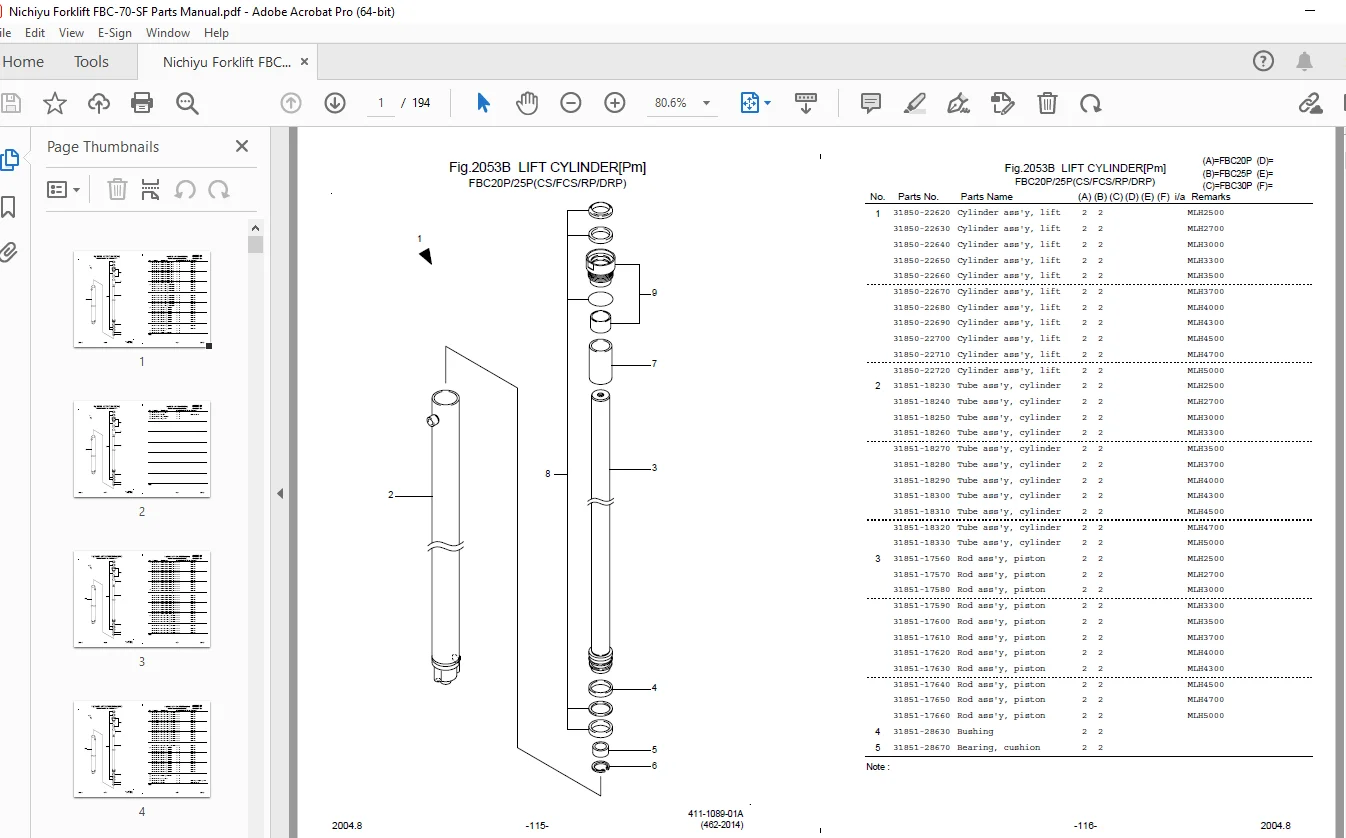Zoom in with the plus circle

tap(615, 103)
